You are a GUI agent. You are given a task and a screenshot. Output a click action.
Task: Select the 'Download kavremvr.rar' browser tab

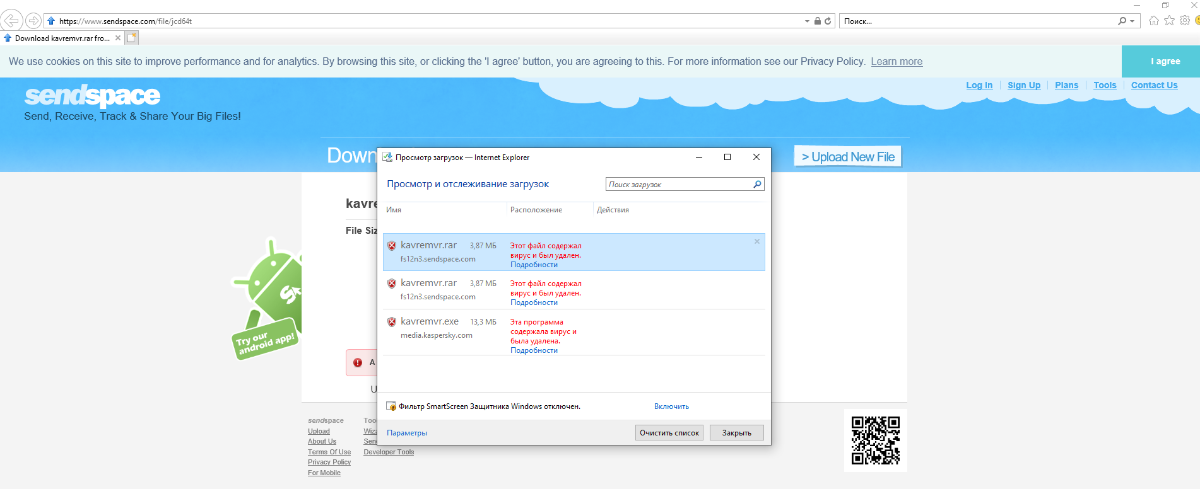point(60,38)
